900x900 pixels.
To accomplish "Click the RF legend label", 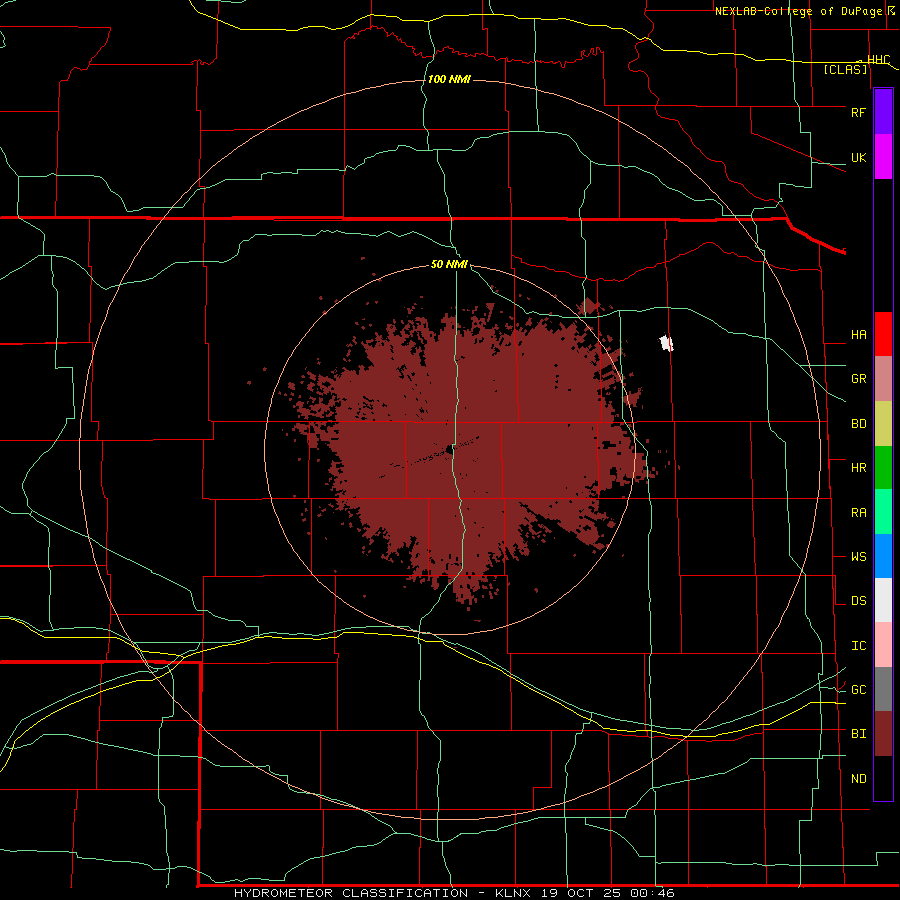I will click(858, 112).
